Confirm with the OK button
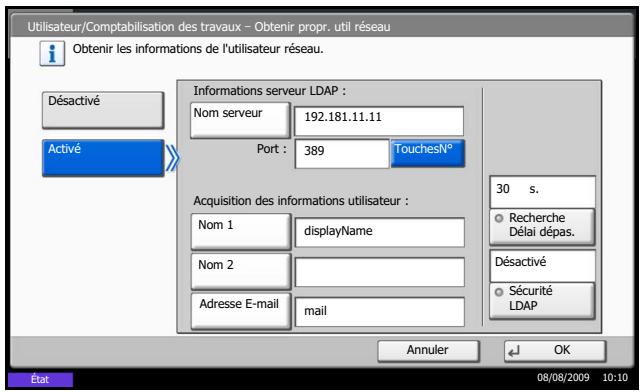Image resolution: width=643 pixels, height=392 pixels. pos(555,351)
